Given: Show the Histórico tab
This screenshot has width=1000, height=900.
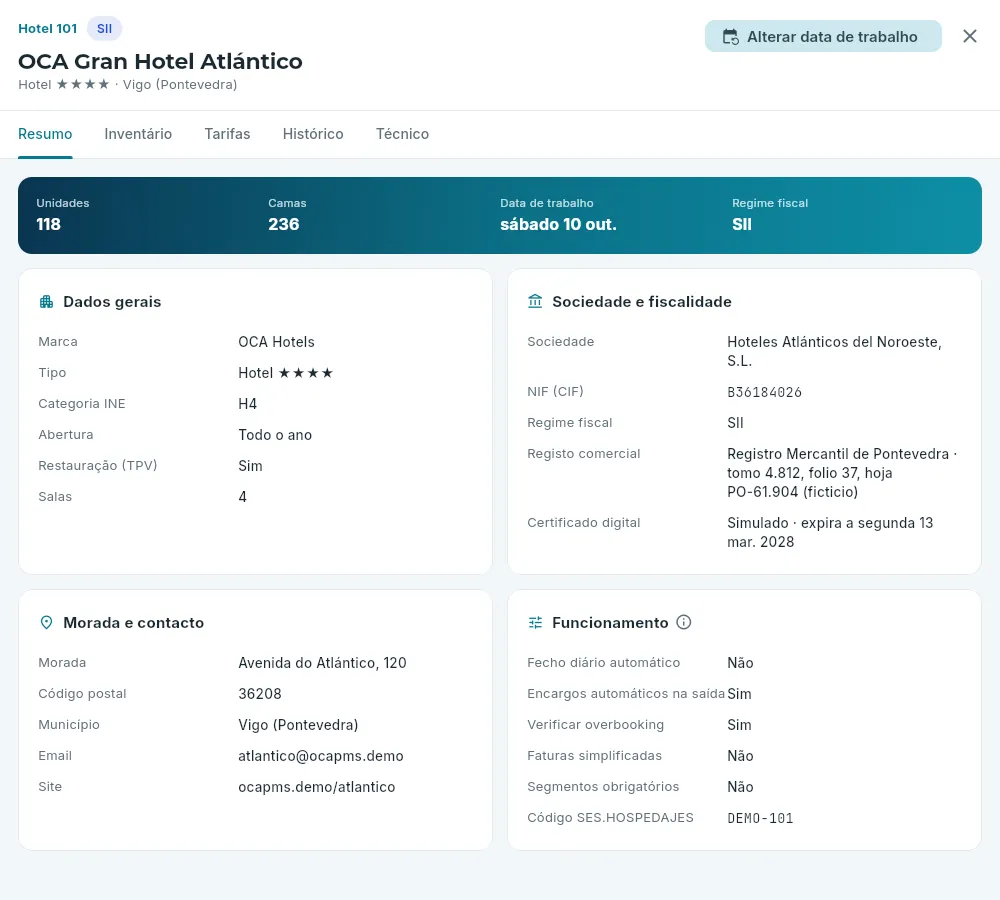Looking at the screenshot, I should point(313,134).
